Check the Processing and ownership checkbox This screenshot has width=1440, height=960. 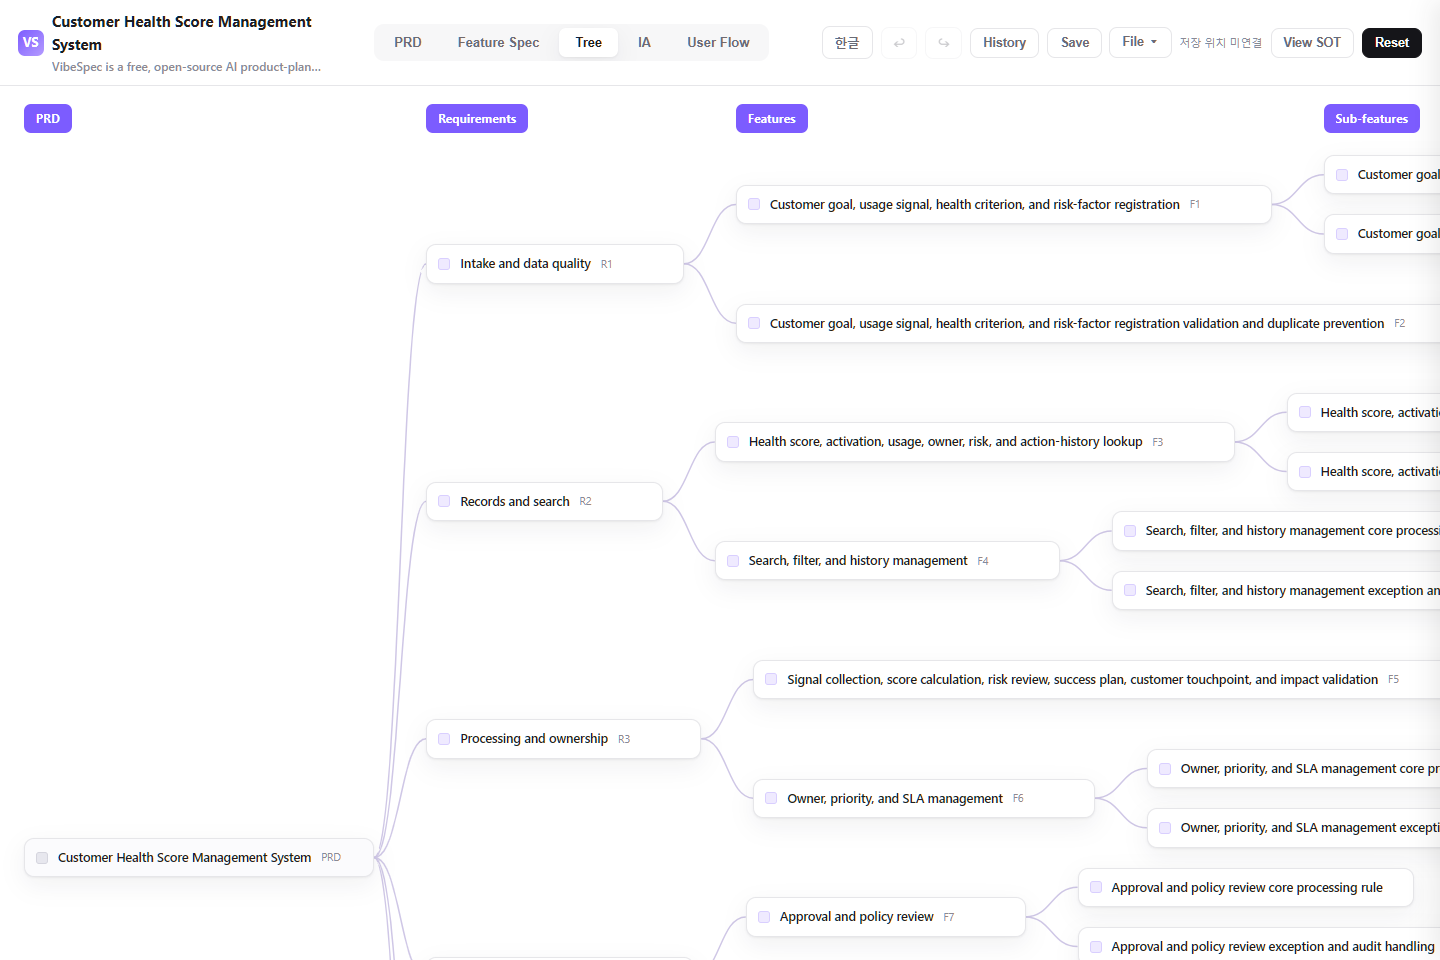(x=444, y=739)
